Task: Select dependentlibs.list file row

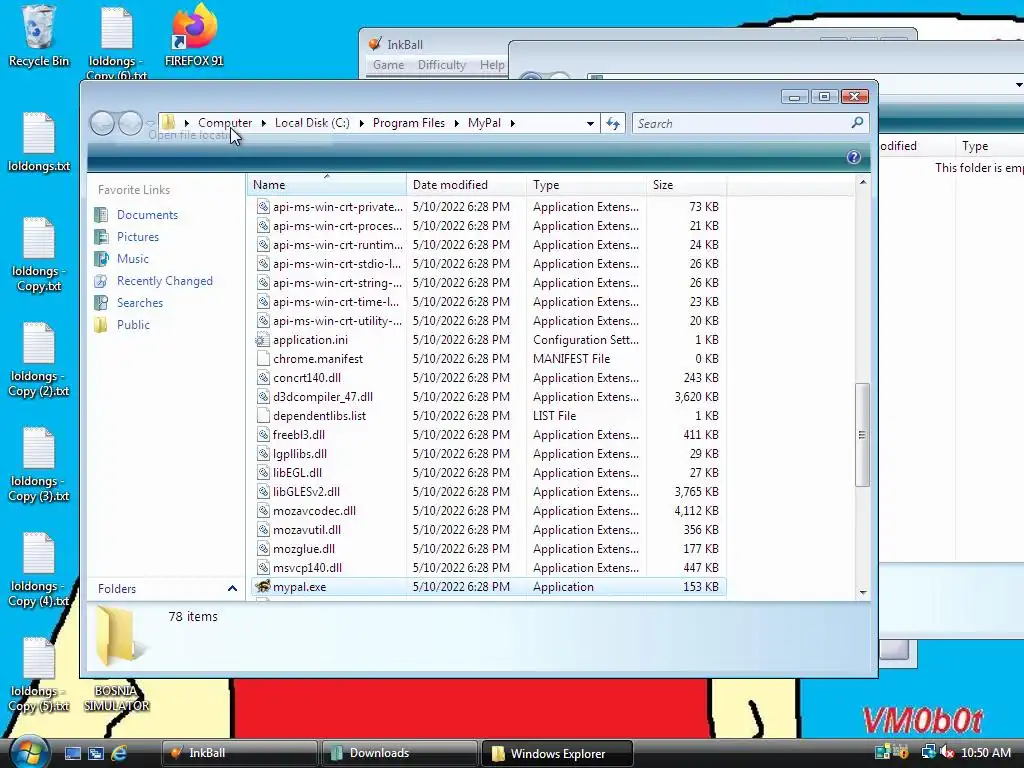Action: (488, 415)
